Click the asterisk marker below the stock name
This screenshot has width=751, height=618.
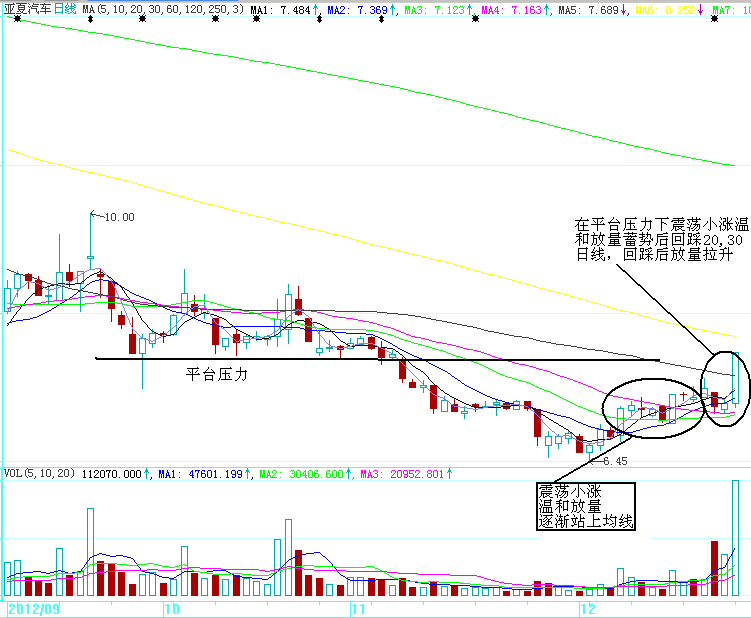[x=19, y=19]
